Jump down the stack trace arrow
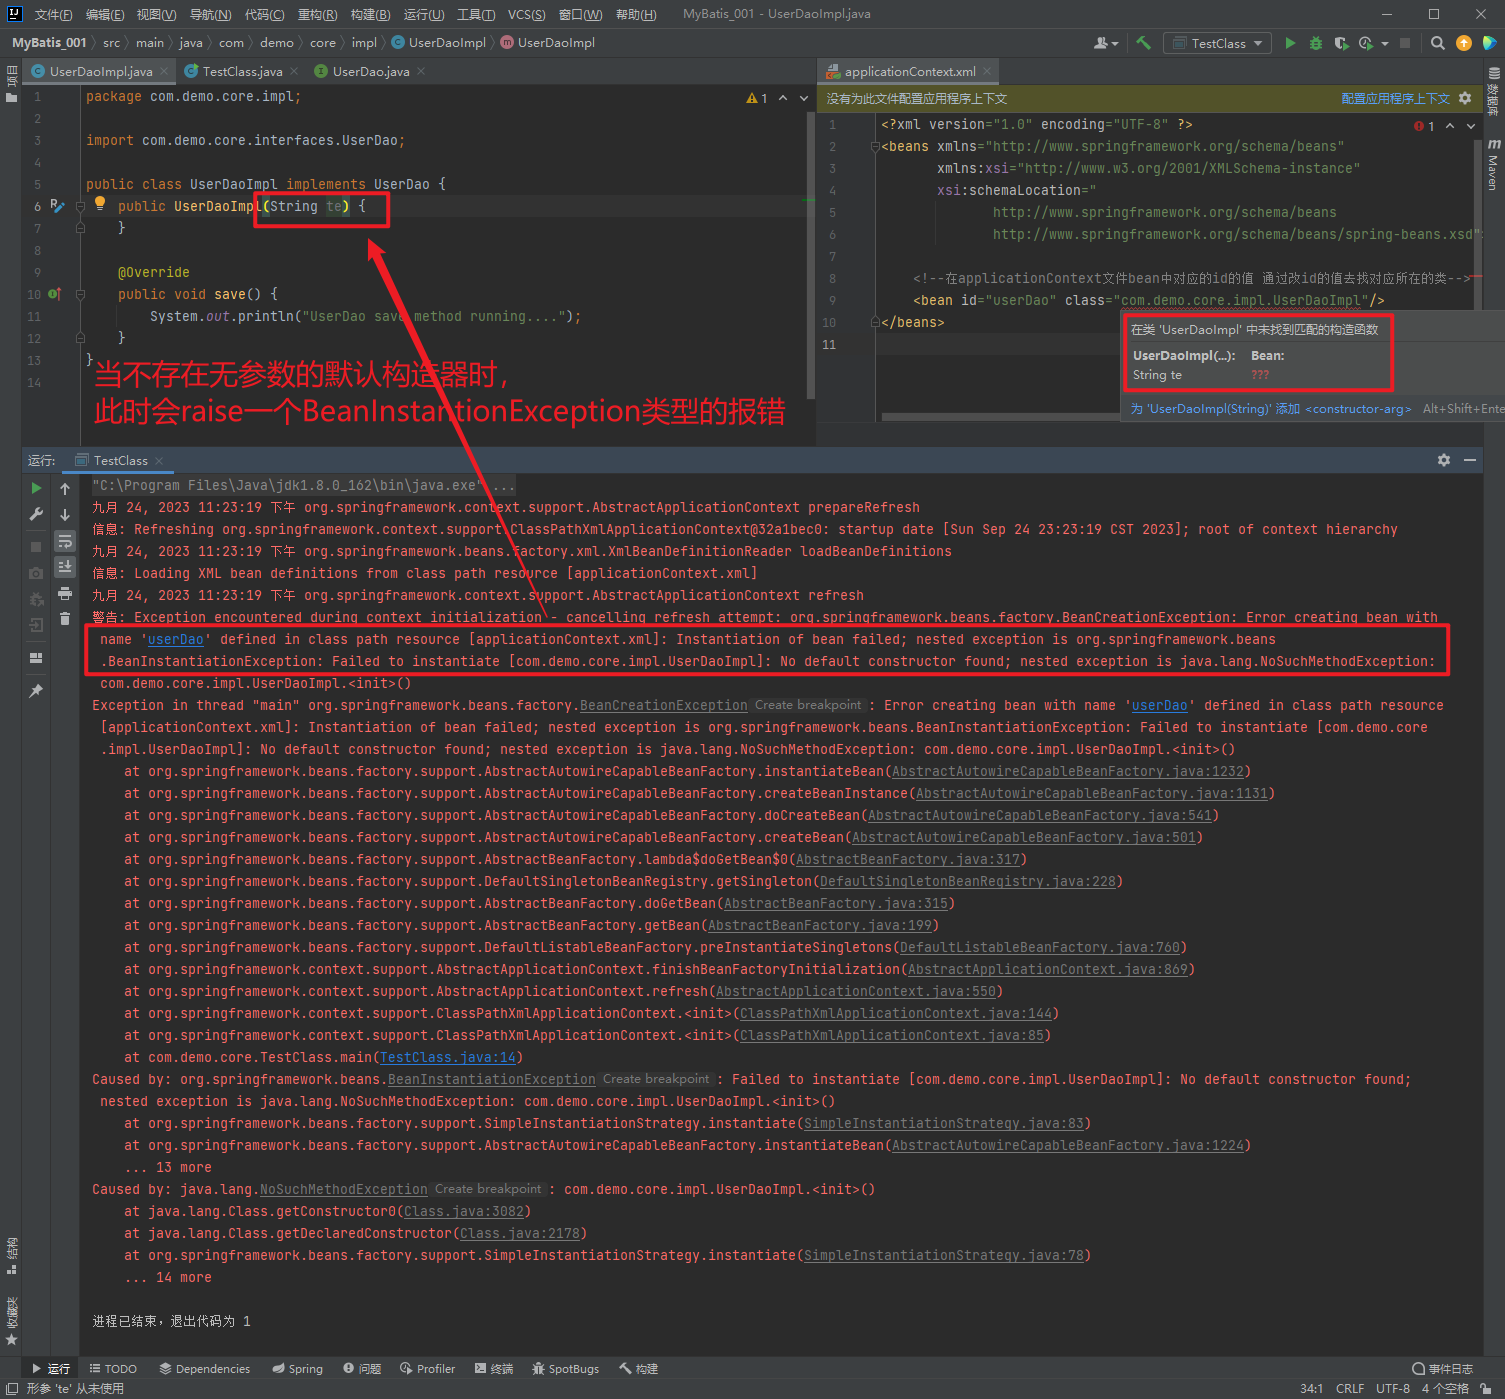1505x1399 pixels. [65, 514]
